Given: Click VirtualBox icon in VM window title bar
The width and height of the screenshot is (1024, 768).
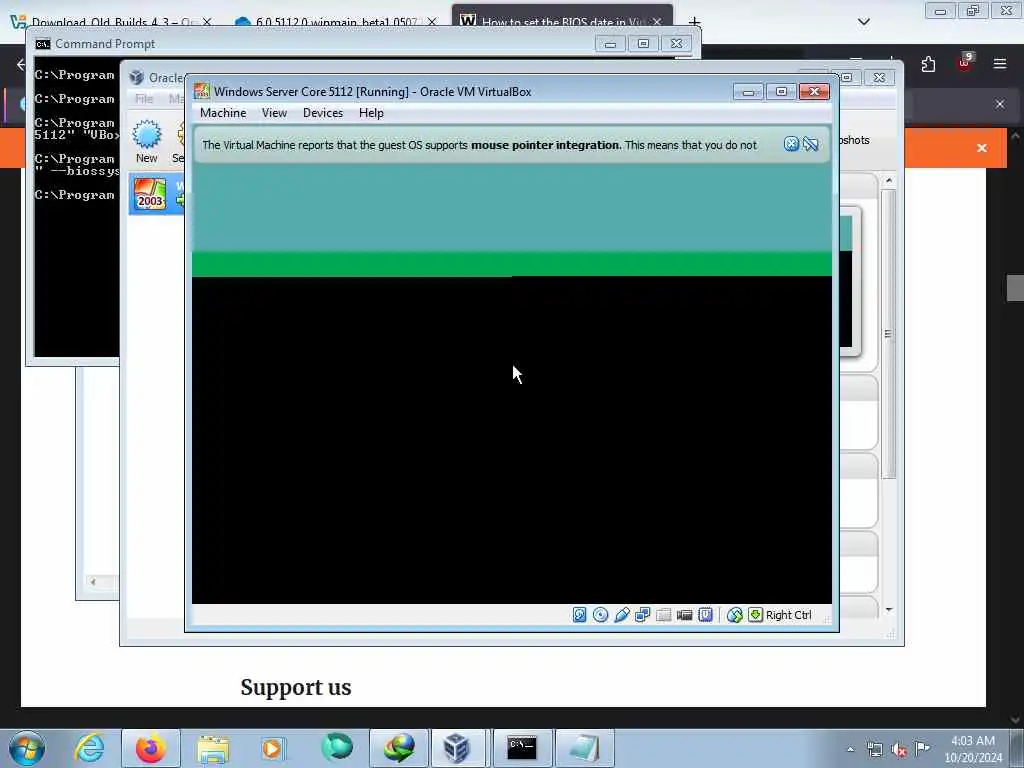Looking at the screenshot, I should click(202, 91).
